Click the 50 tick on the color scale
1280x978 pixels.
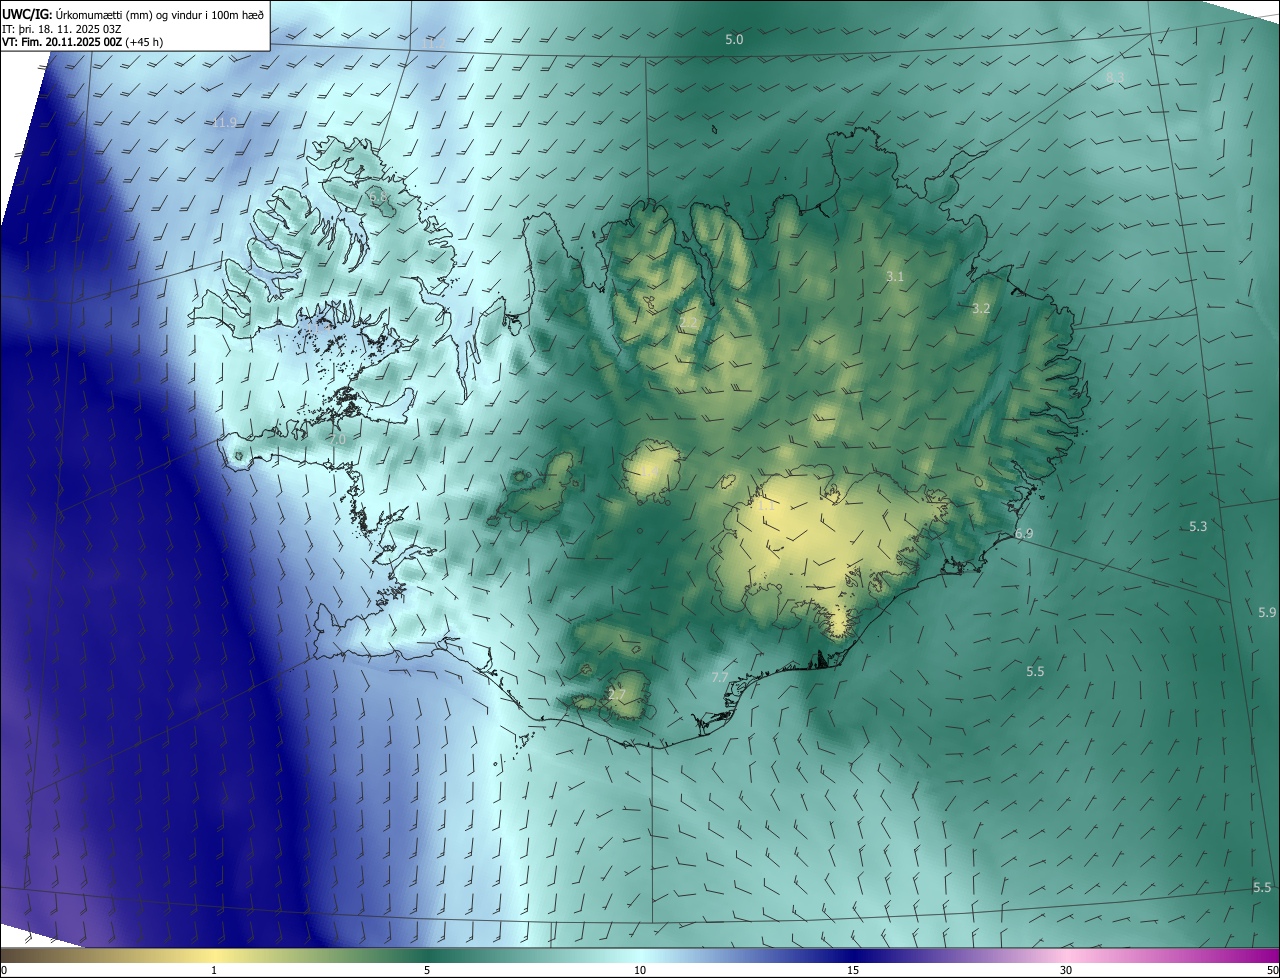(1272, 970)
